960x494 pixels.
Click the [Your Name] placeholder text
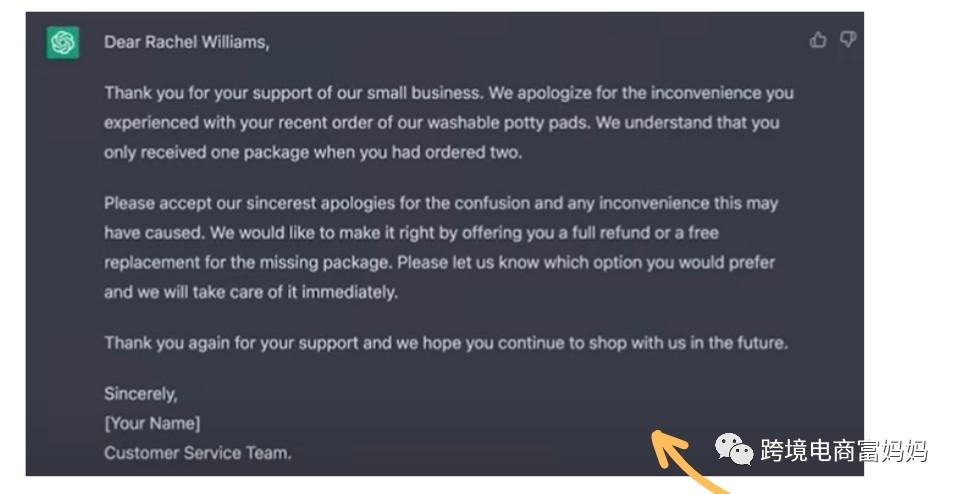(x=152, y=424)
